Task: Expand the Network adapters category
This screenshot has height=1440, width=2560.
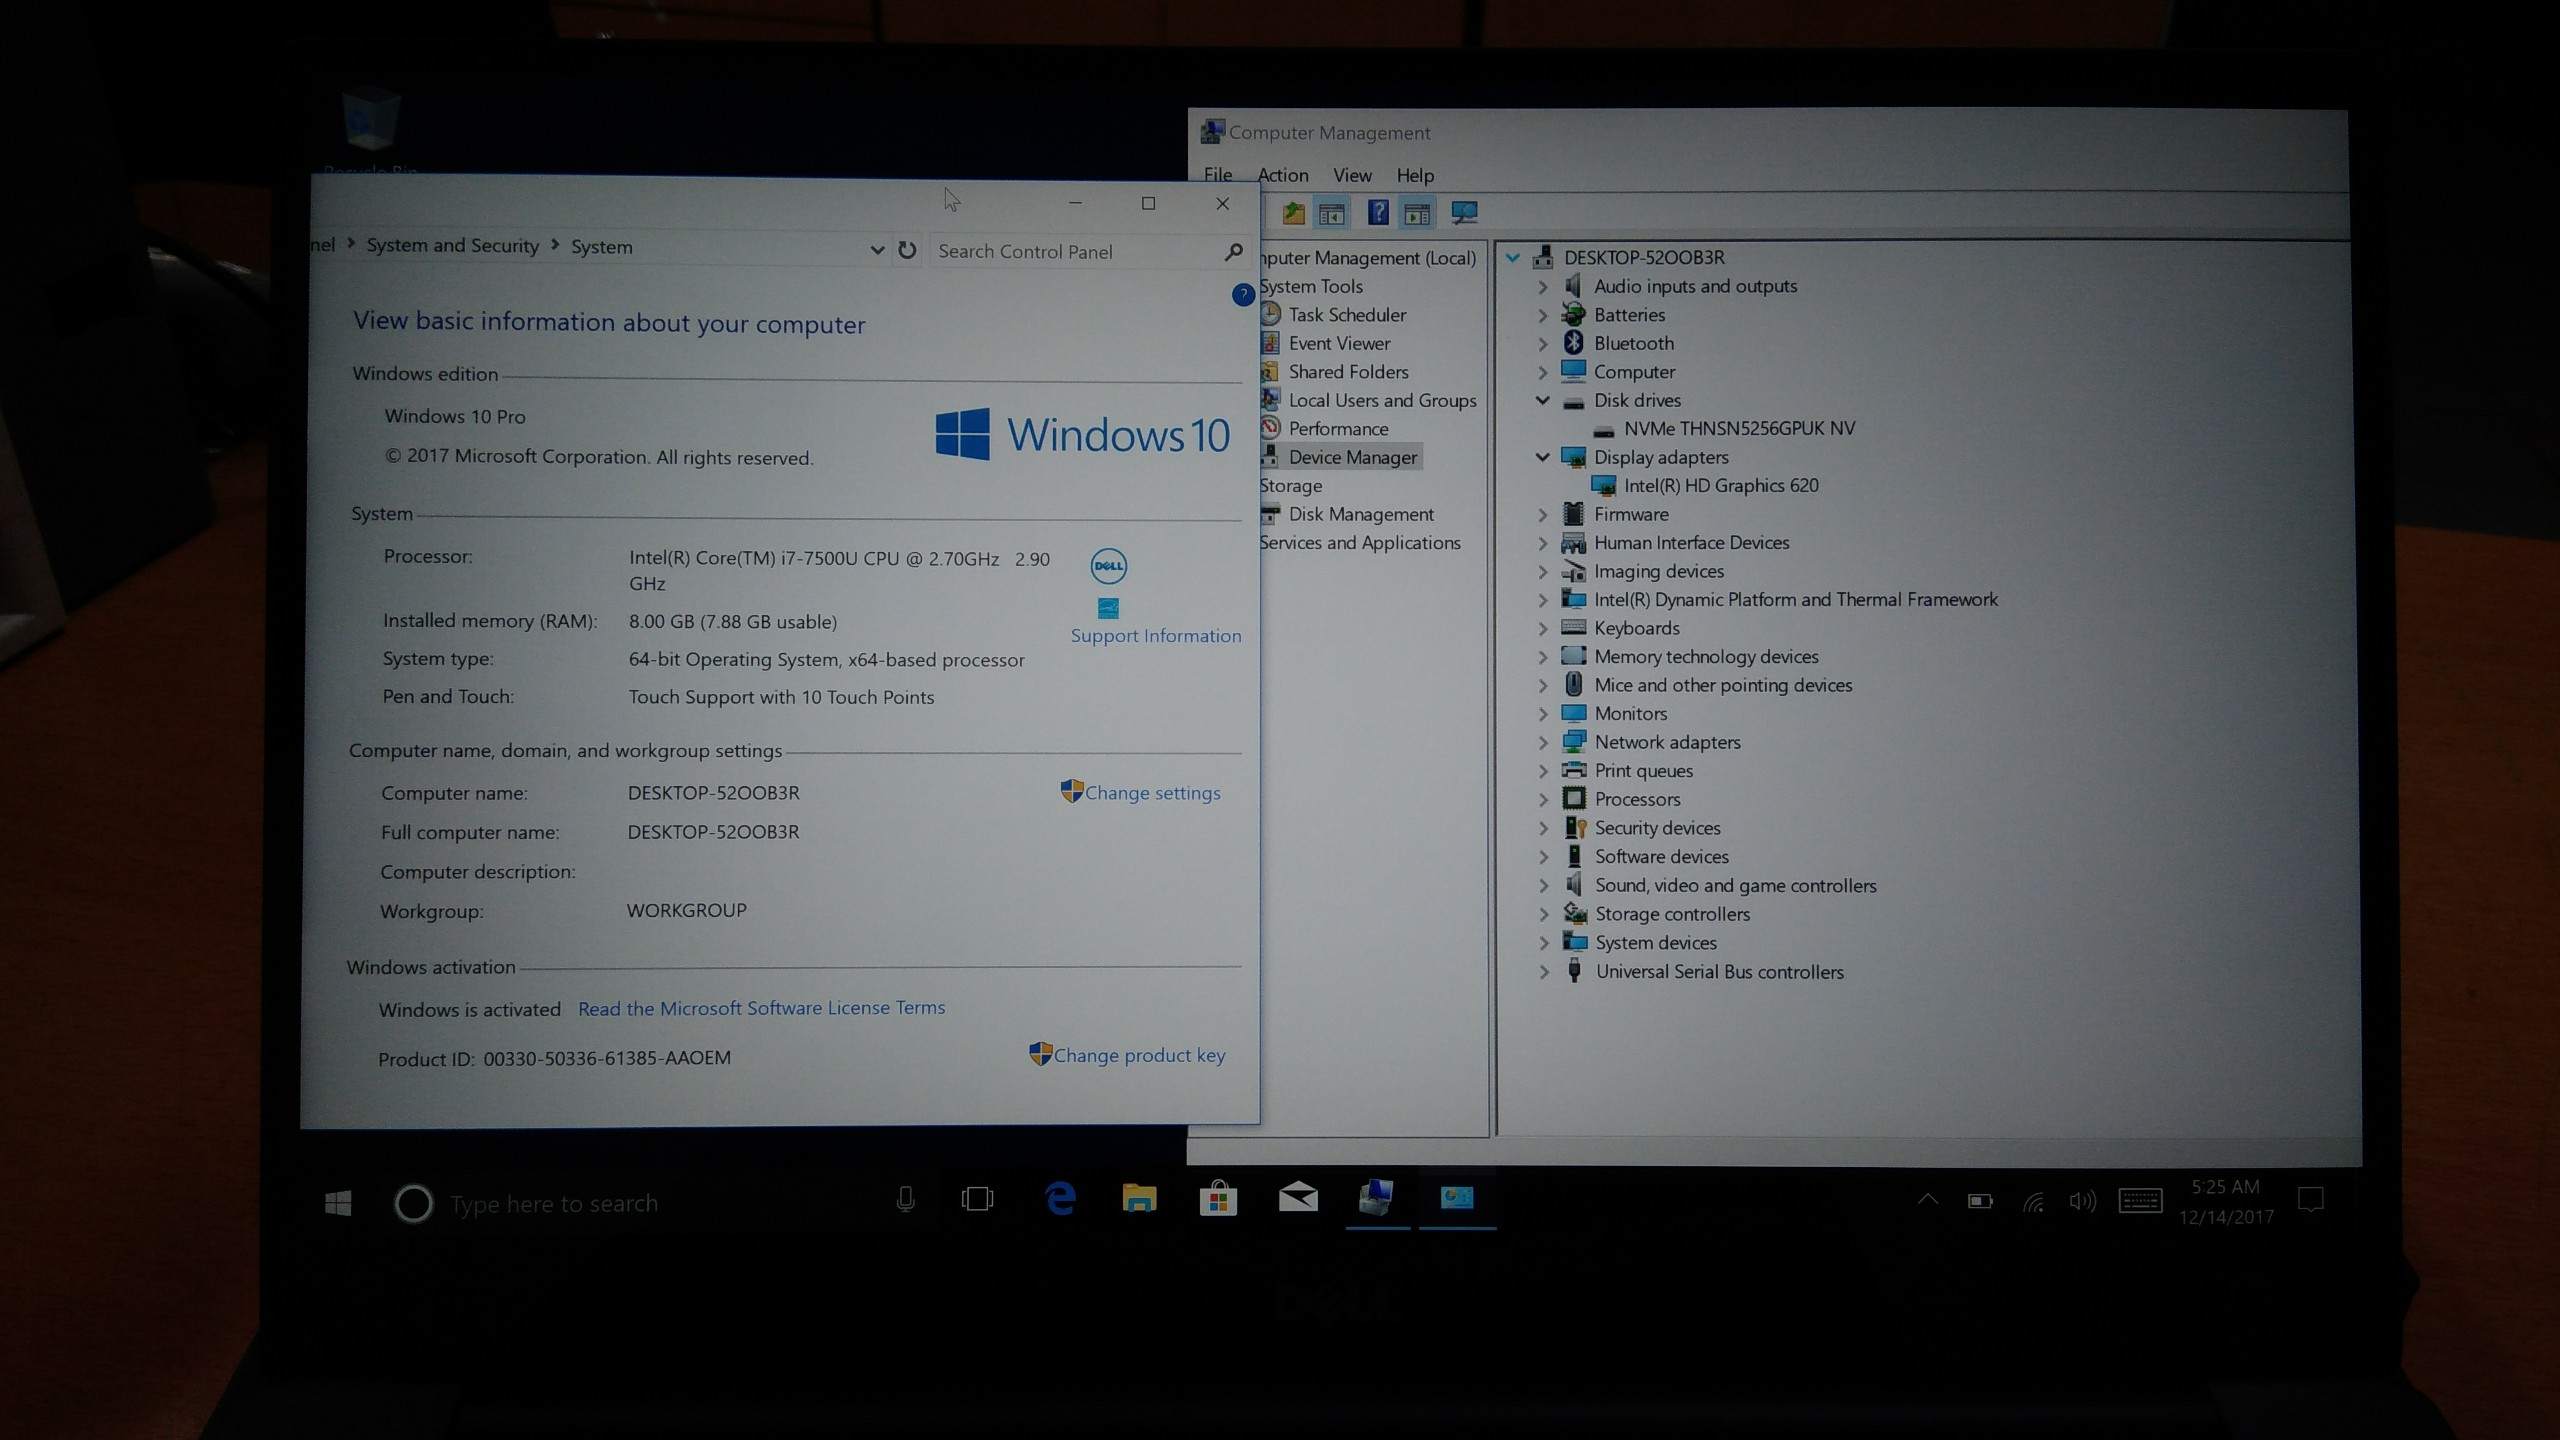Action: (x=1543, y=743)
